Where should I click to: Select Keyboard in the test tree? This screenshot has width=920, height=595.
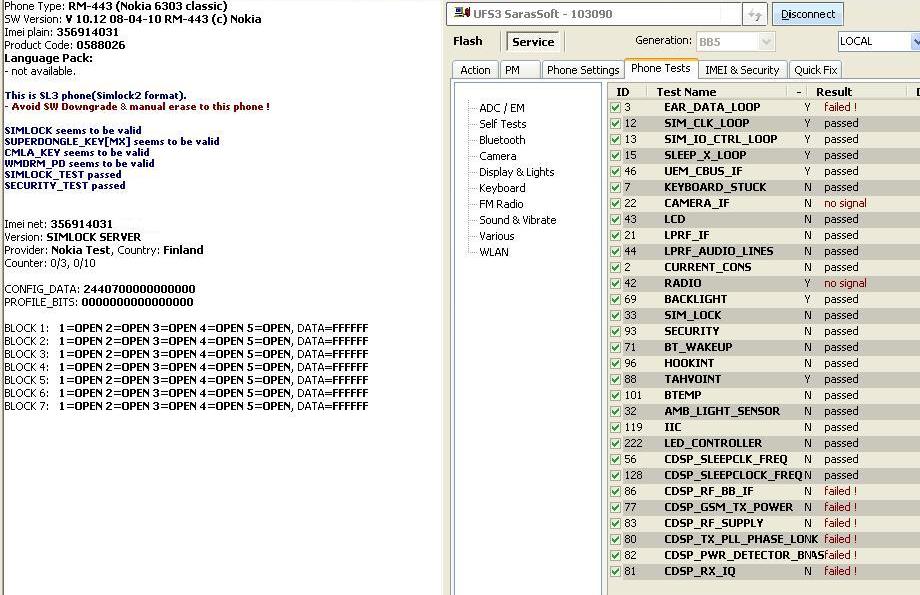click(502, 188)
